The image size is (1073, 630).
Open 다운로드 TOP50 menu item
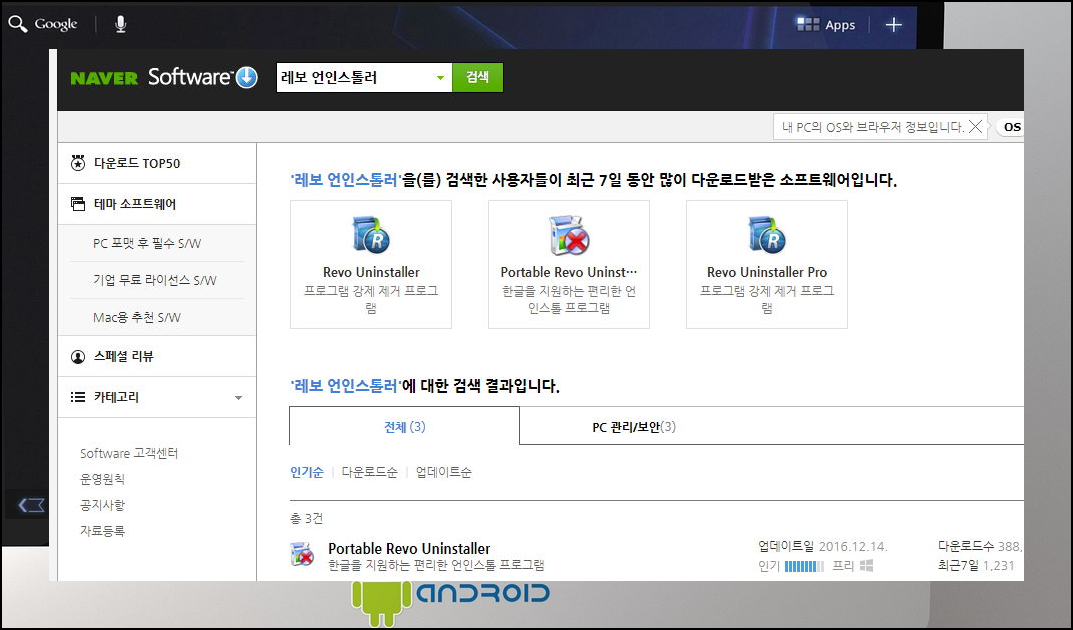157,163
